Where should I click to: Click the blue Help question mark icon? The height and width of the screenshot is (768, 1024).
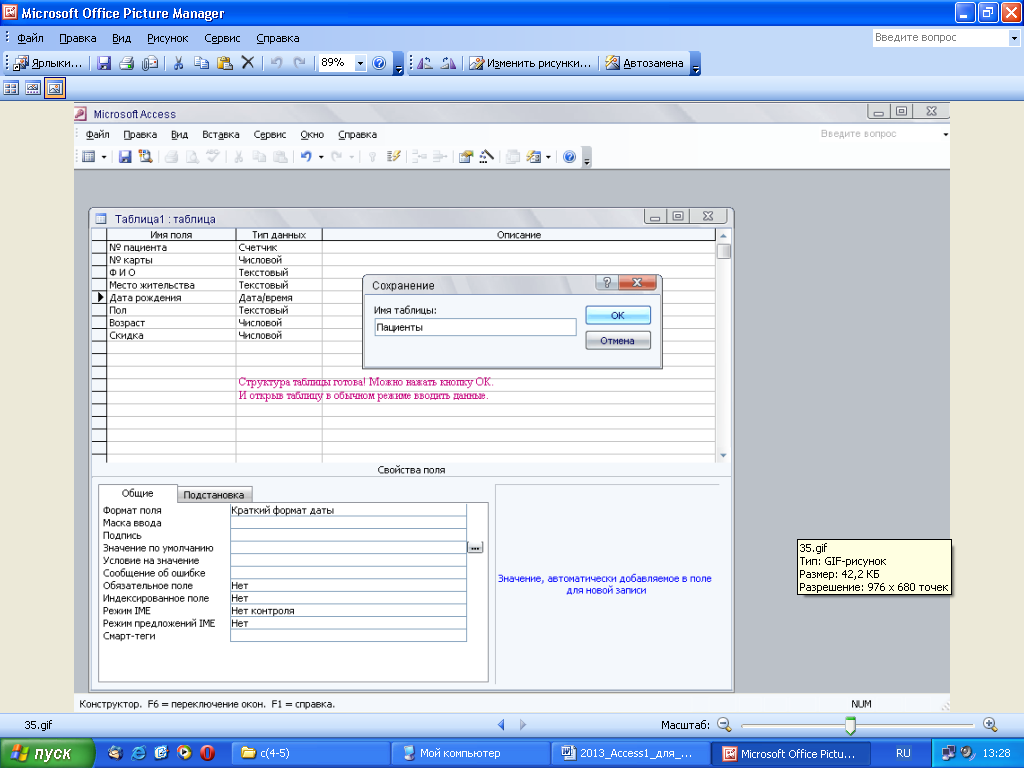tap(379, 63)
